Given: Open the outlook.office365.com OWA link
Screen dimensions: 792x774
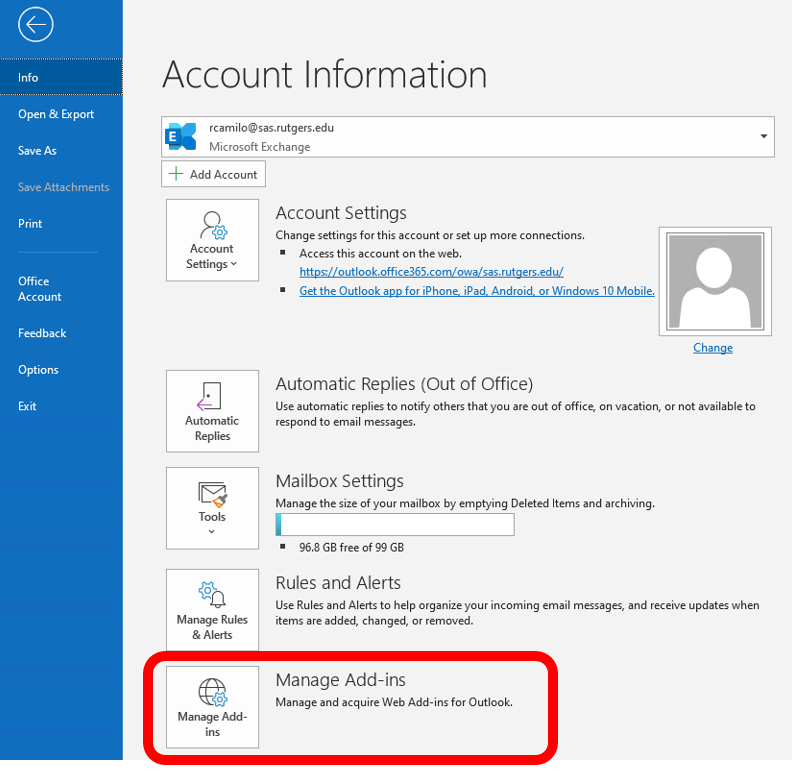Looking at the screenshot, I should click(431, 272).
